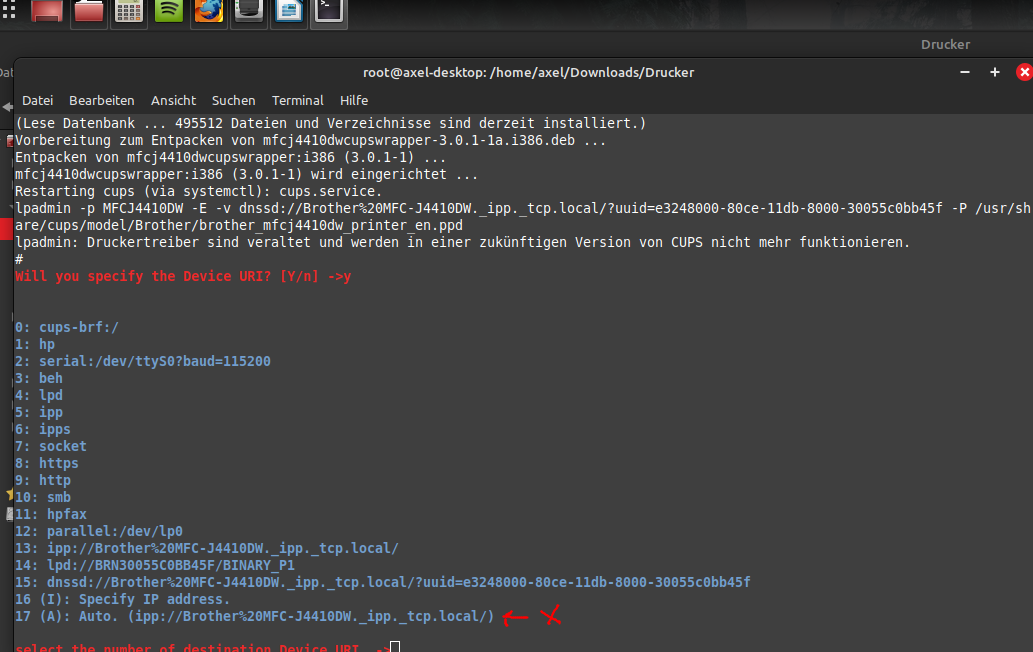Viewport: 1033px width, 652px height.
Task: Click the 'lpadmin: Druckertreiber sind veraltet' warning line
Action: tap(462, 242)
